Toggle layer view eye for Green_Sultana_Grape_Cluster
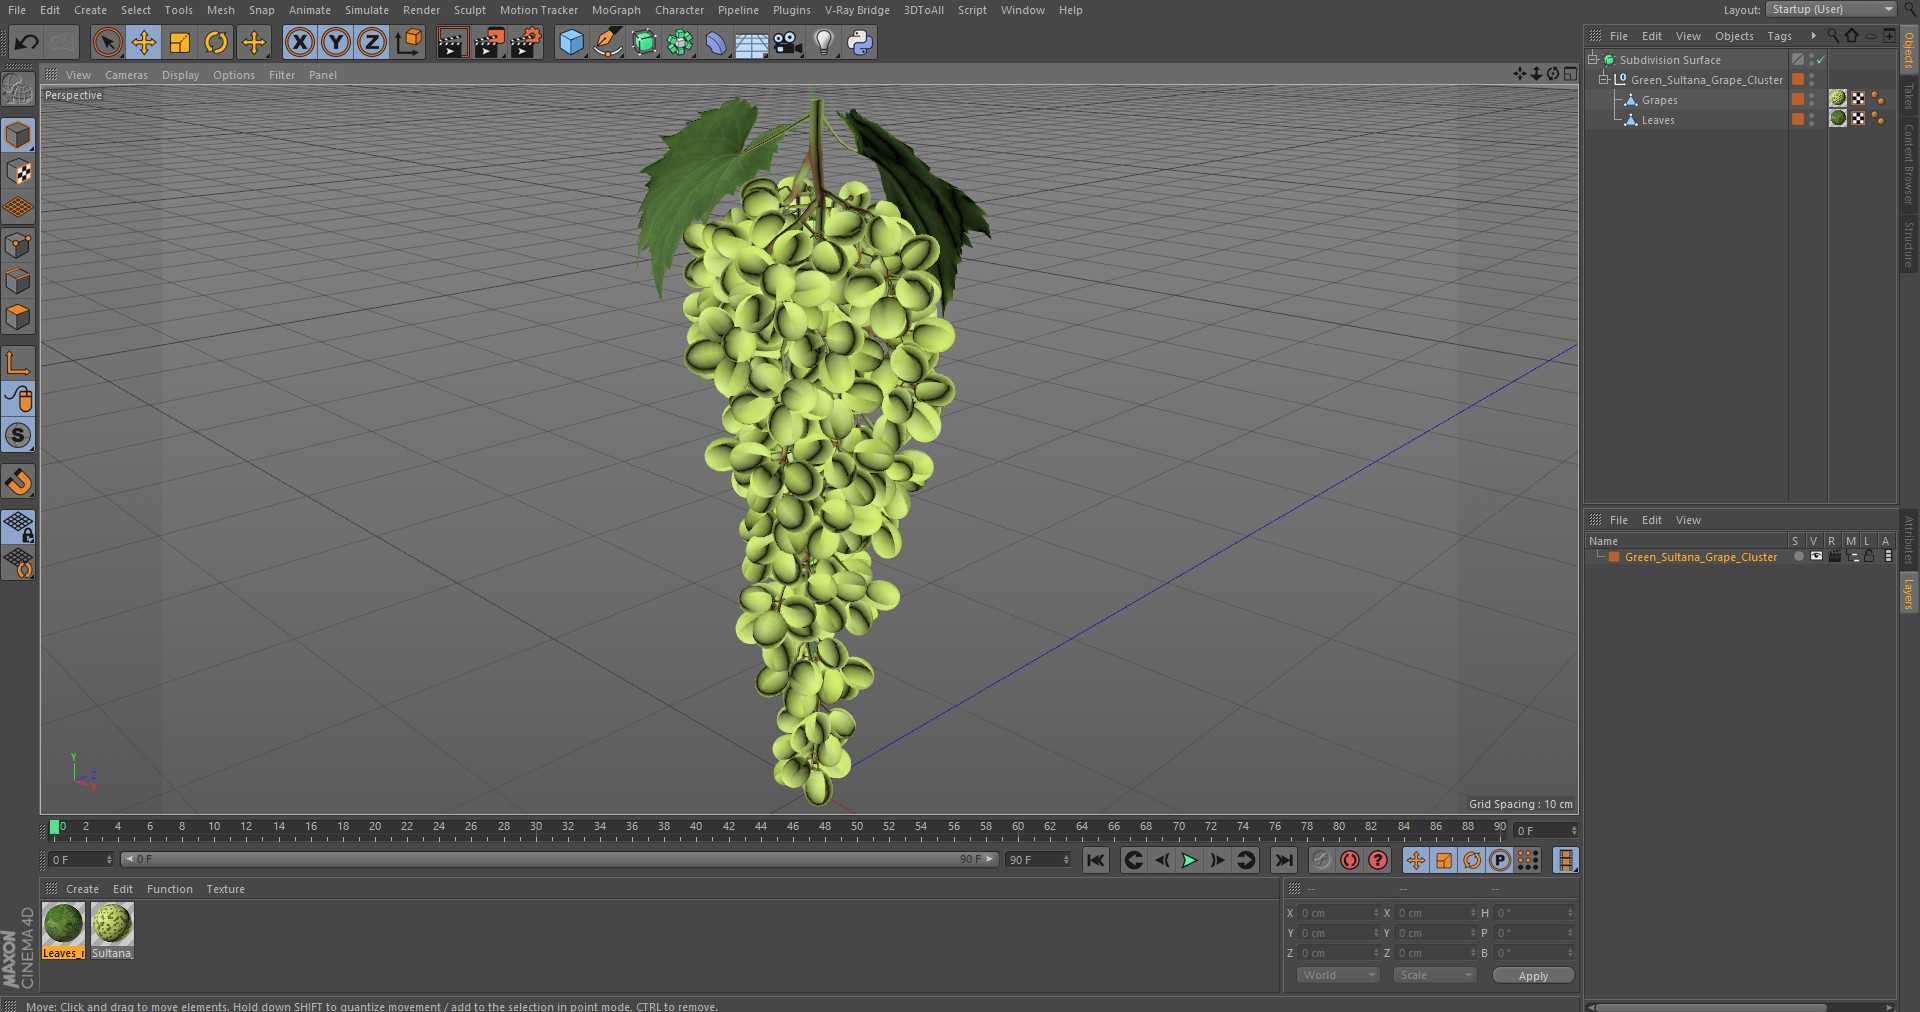The width and height of the screenshot is (1920, 1012). 1816,557
